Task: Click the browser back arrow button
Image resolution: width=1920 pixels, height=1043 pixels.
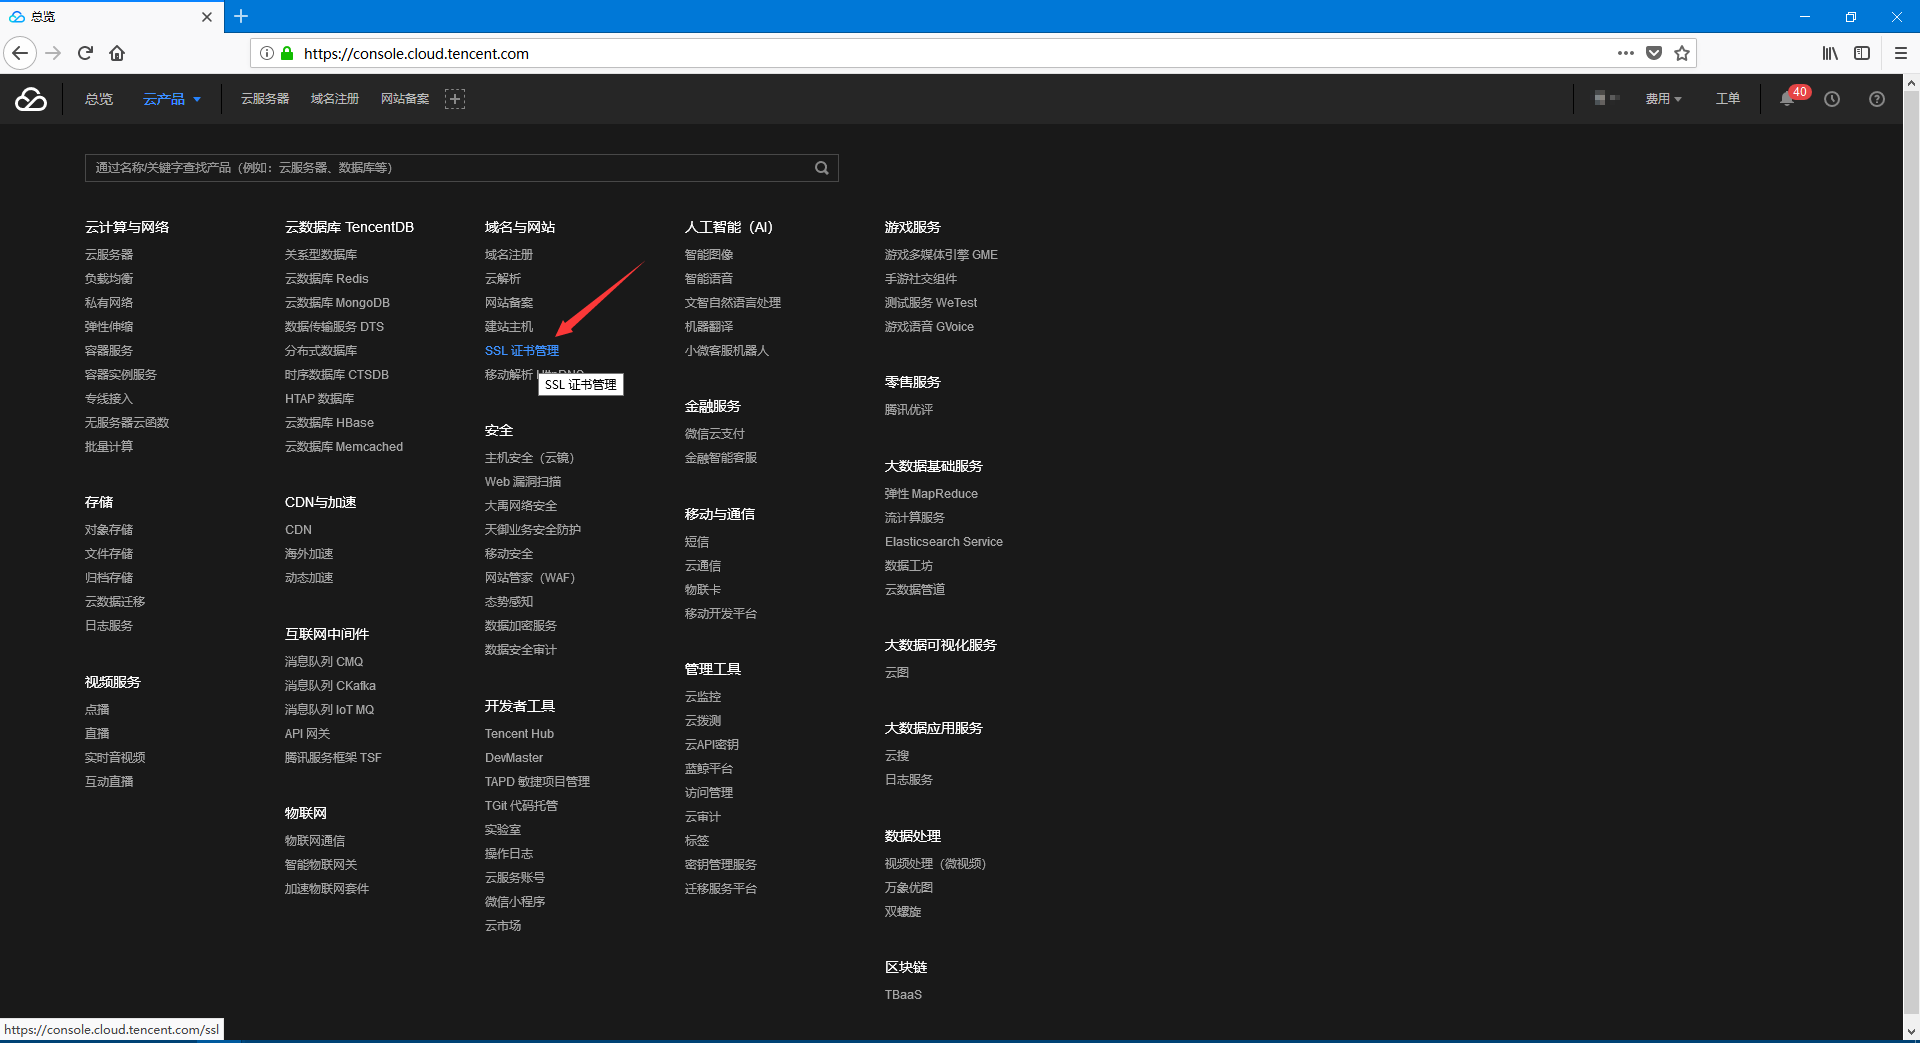Action: (x=20, y=53)
